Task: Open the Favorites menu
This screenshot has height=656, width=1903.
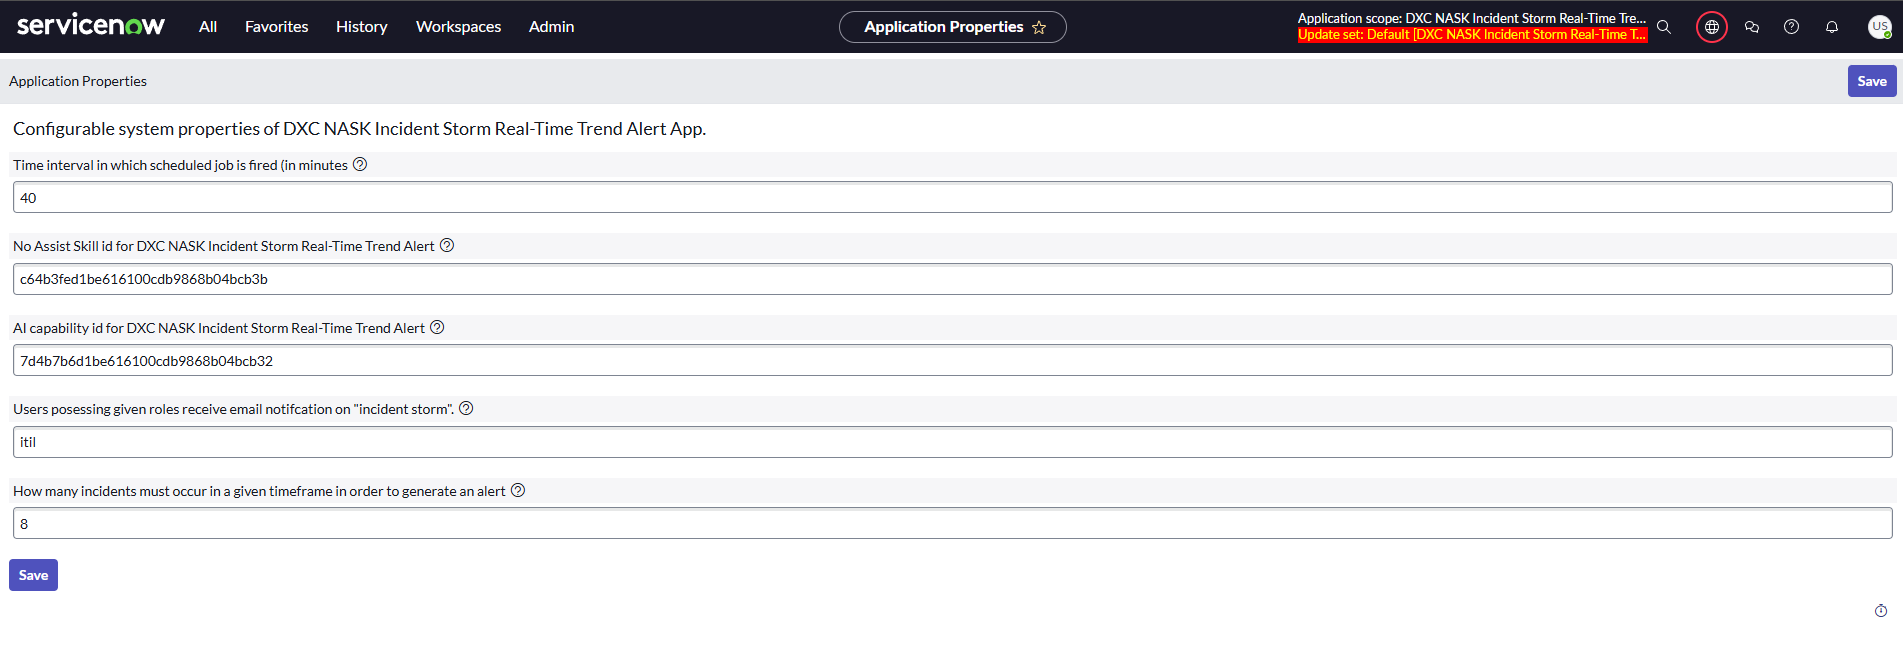Action: (276, 27)
